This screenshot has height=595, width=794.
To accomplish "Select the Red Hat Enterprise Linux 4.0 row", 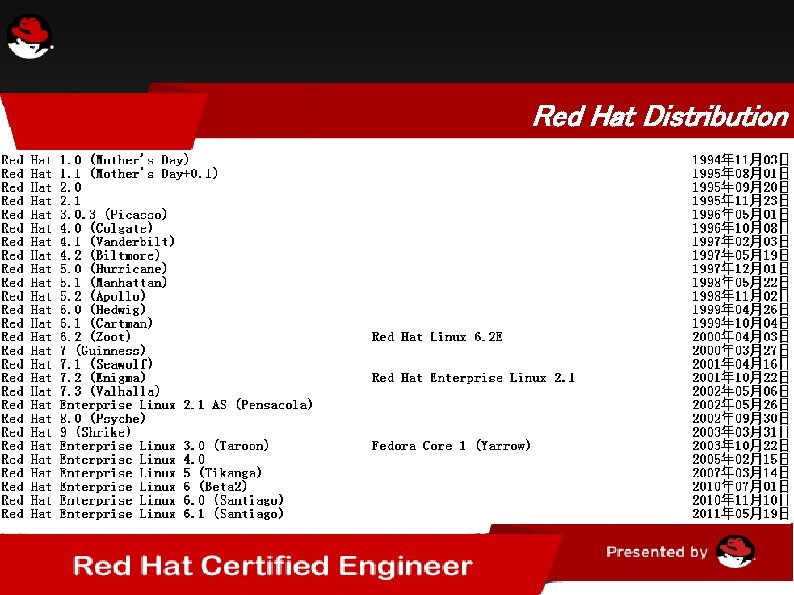I will pyautogui.click(x=103, y=459).
